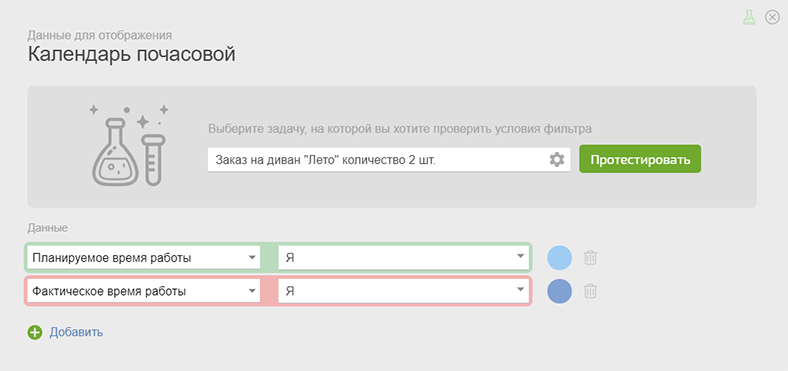Click the green plus icon

[x=35, y=332]
